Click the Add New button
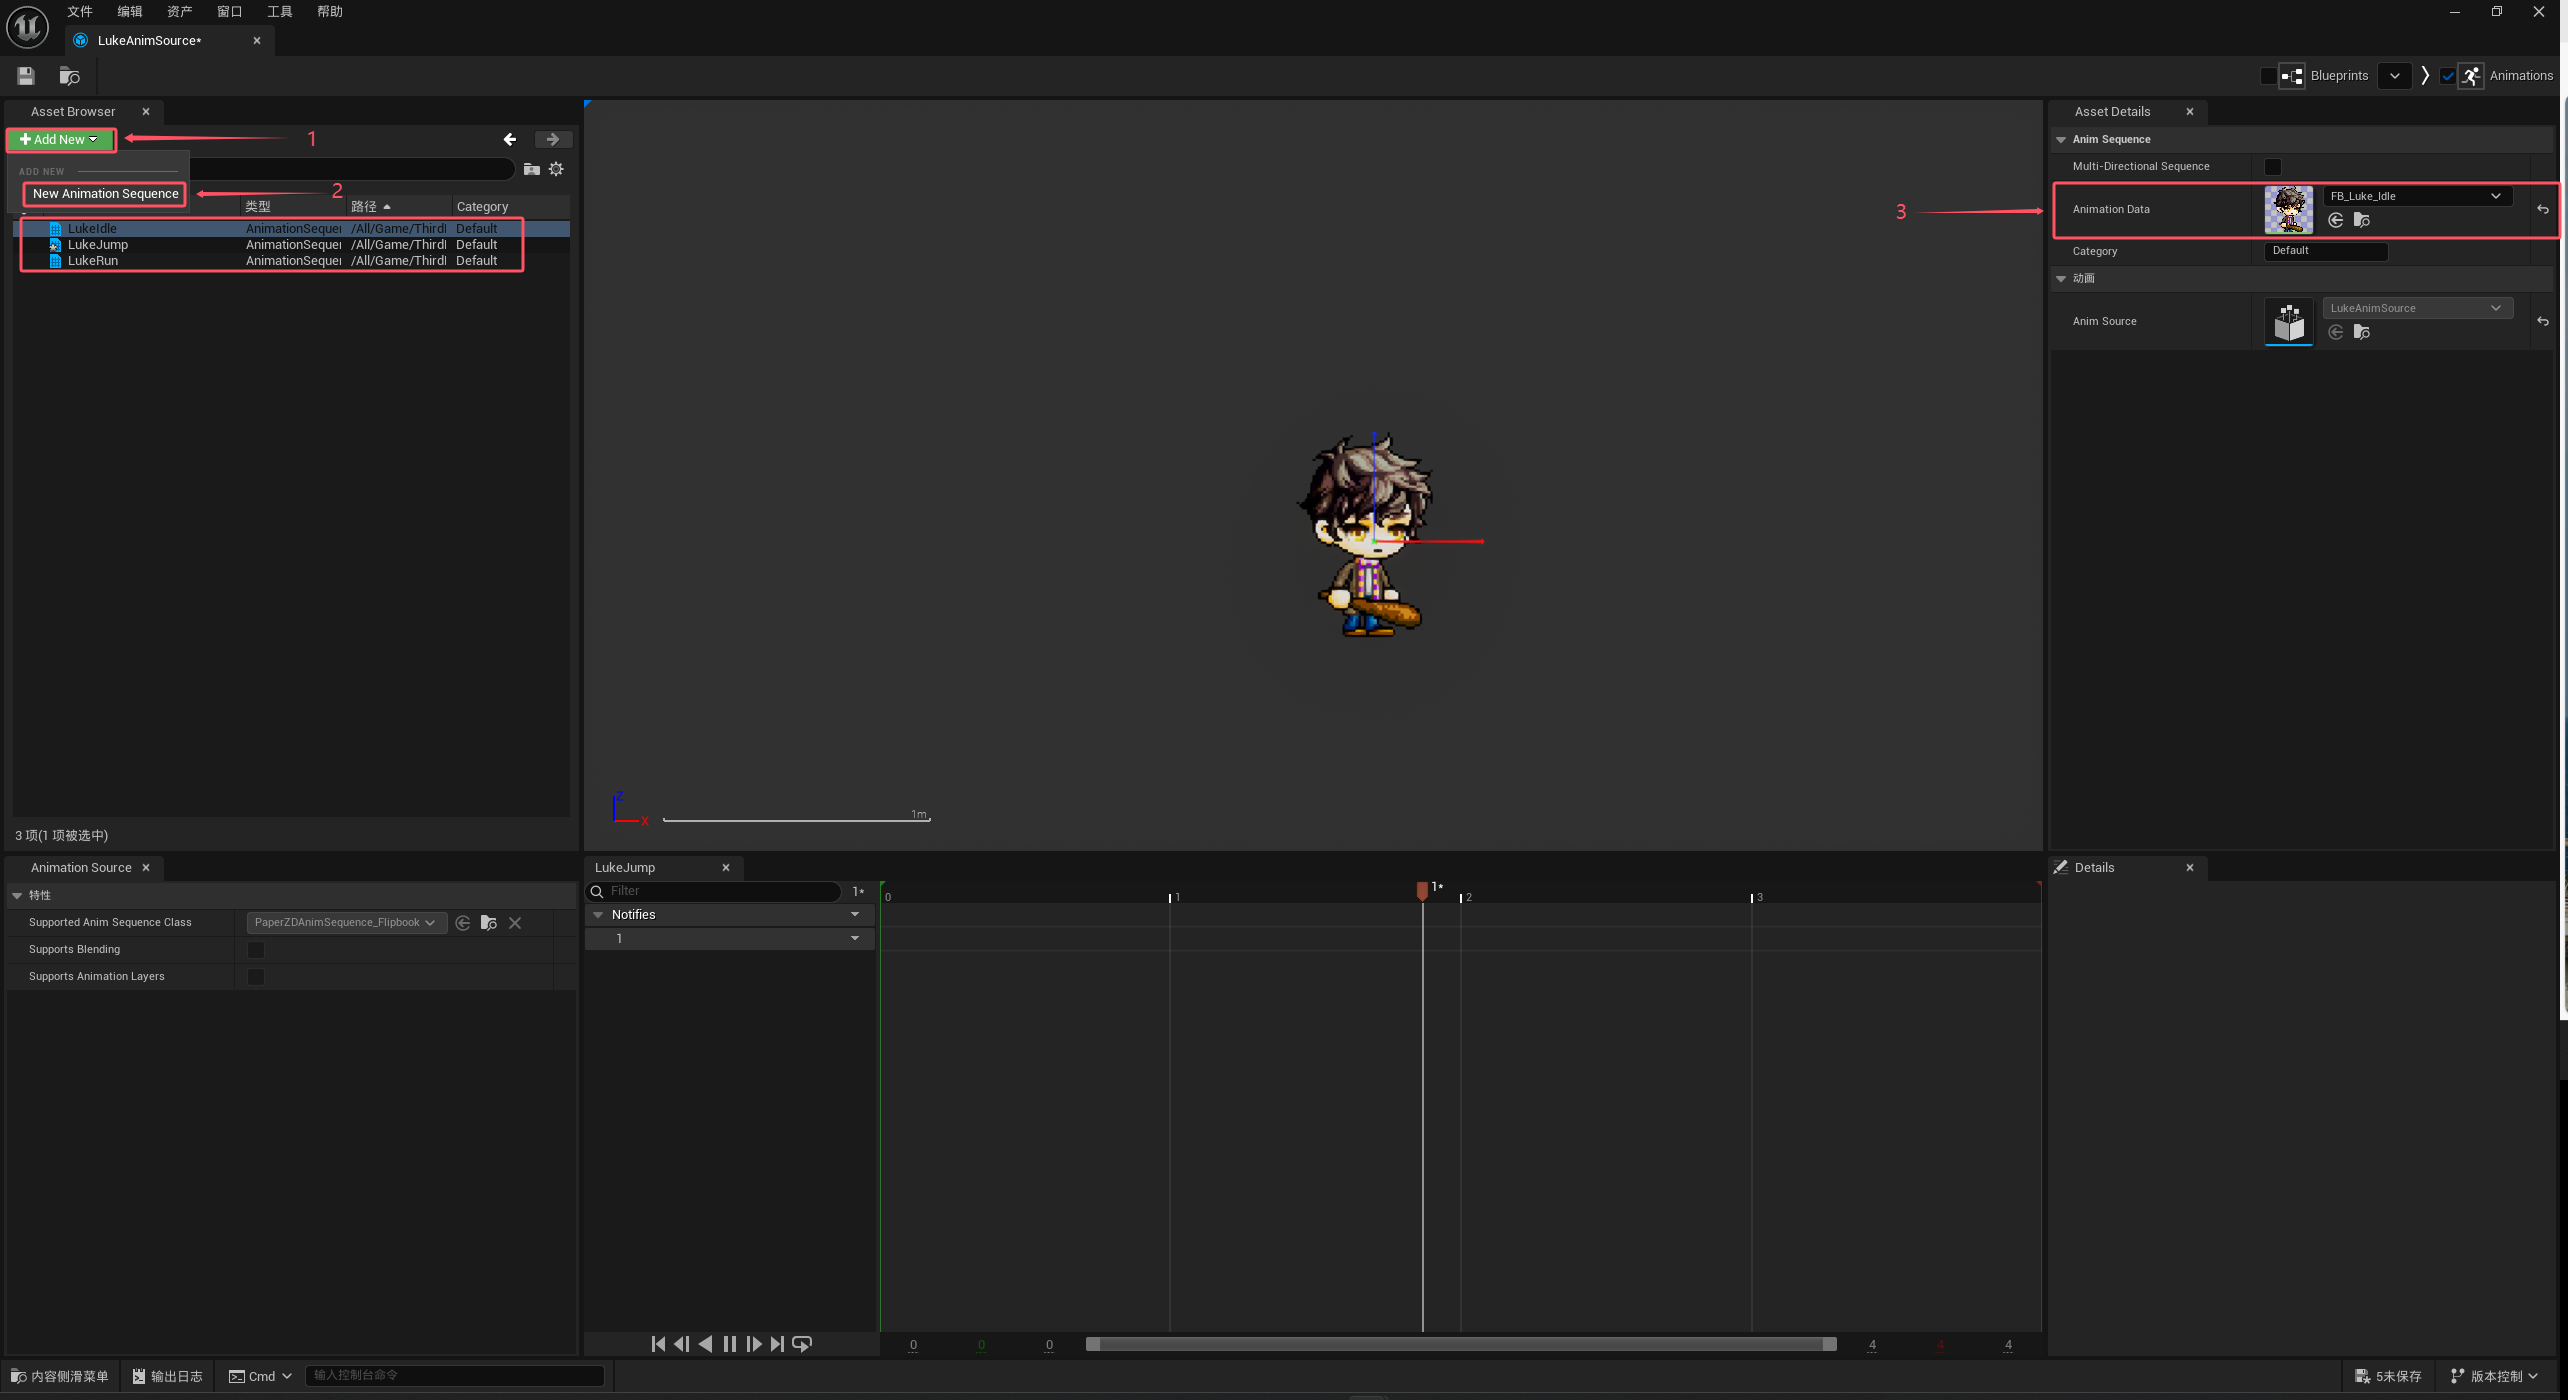 tap(59, 140)
